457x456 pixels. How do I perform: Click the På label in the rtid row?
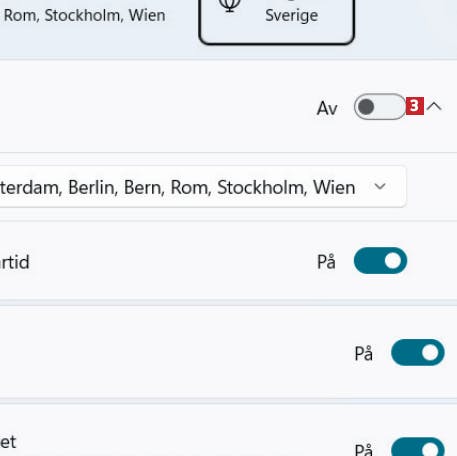(326, 262)
